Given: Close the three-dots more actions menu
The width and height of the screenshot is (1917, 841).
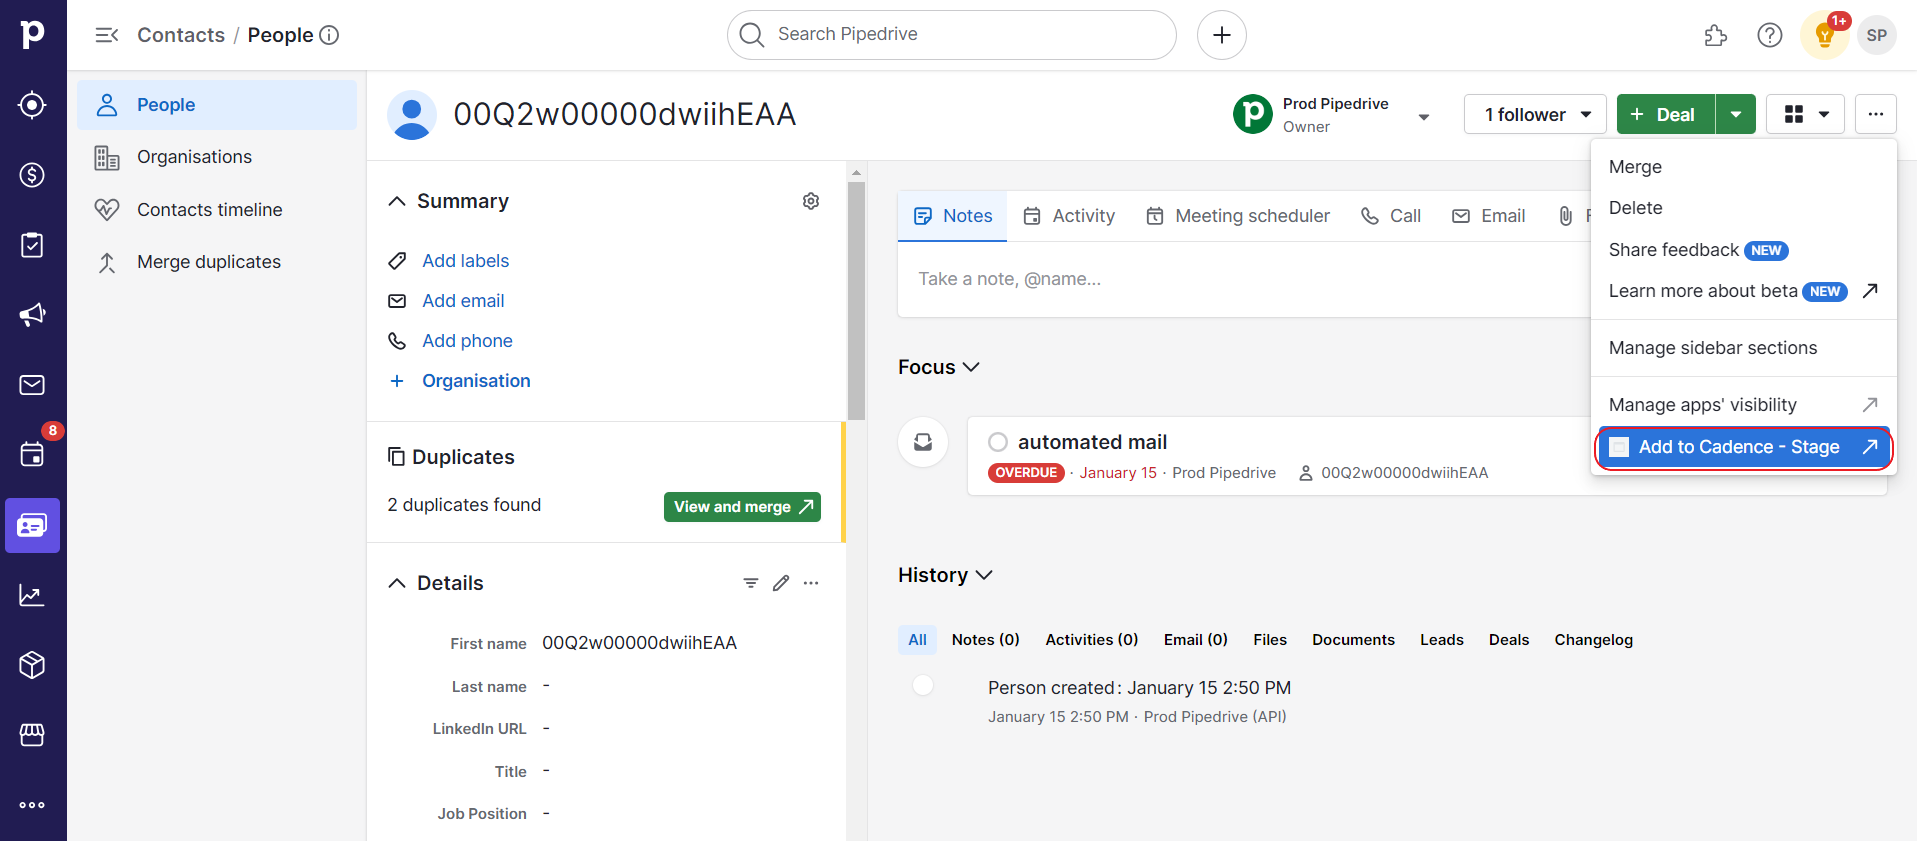Looking at the screenshot, I should [x=1876, y=114].
